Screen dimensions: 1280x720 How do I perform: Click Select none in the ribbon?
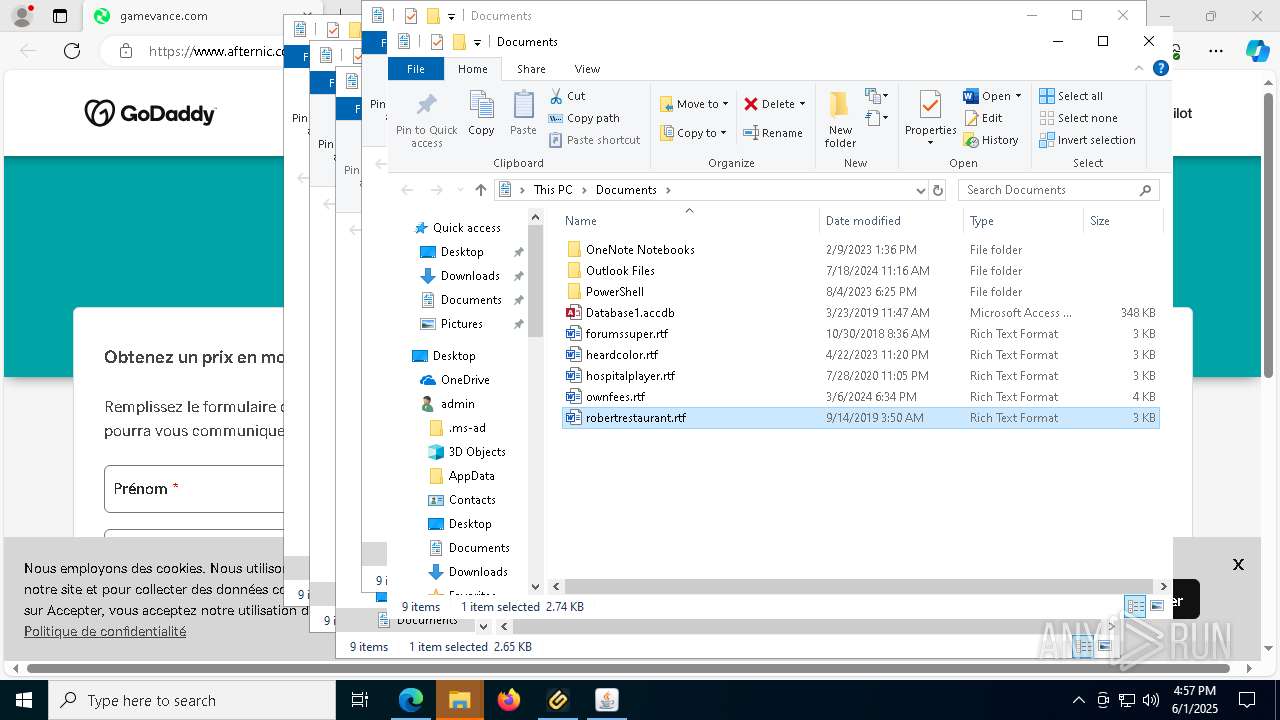click(x=1078, y=118)
